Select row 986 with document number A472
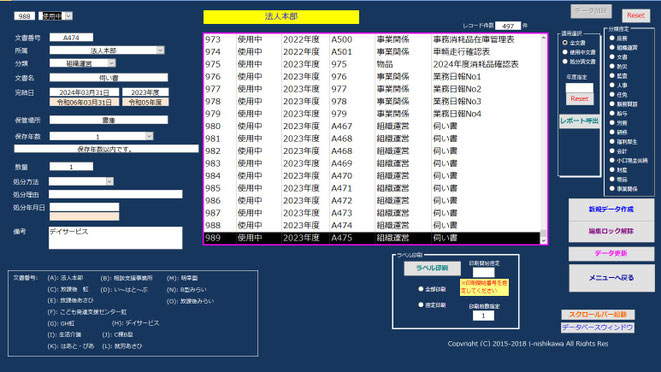Image resolution: width=661 pixels, height=372 pixels. pos(372,201)
